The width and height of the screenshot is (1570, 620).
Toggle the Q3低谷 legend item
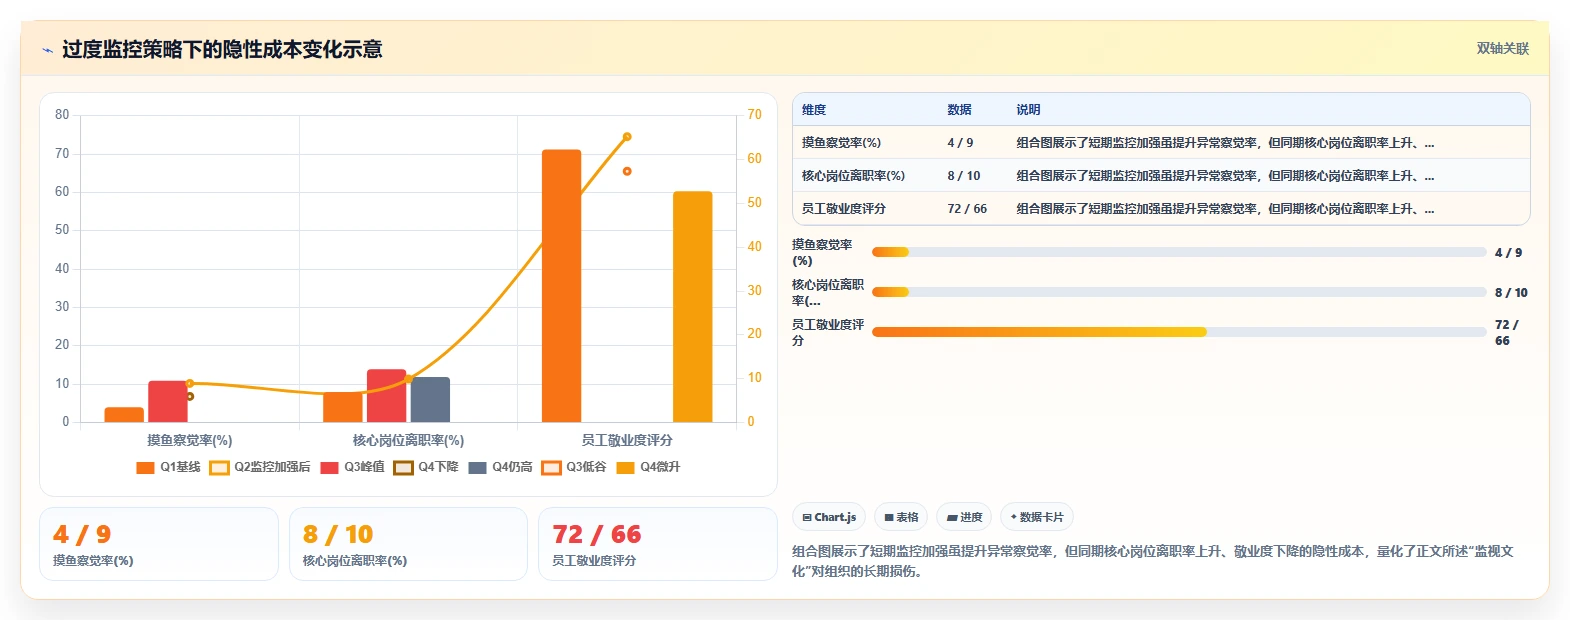[x=574, y=467]
